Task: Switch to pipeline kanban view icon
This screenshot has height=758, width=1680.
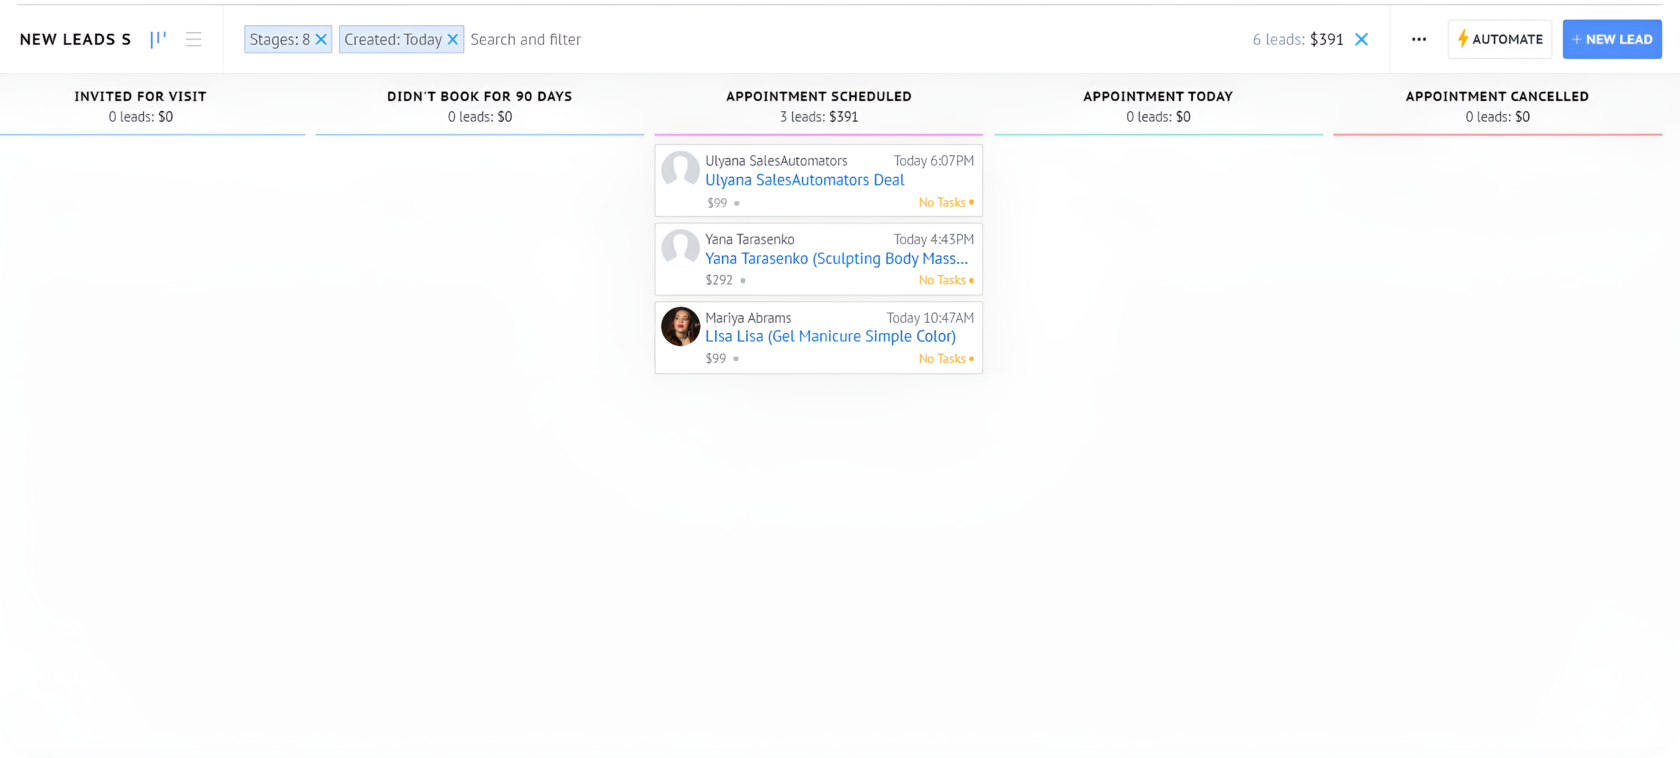Action: pos(158,39)
